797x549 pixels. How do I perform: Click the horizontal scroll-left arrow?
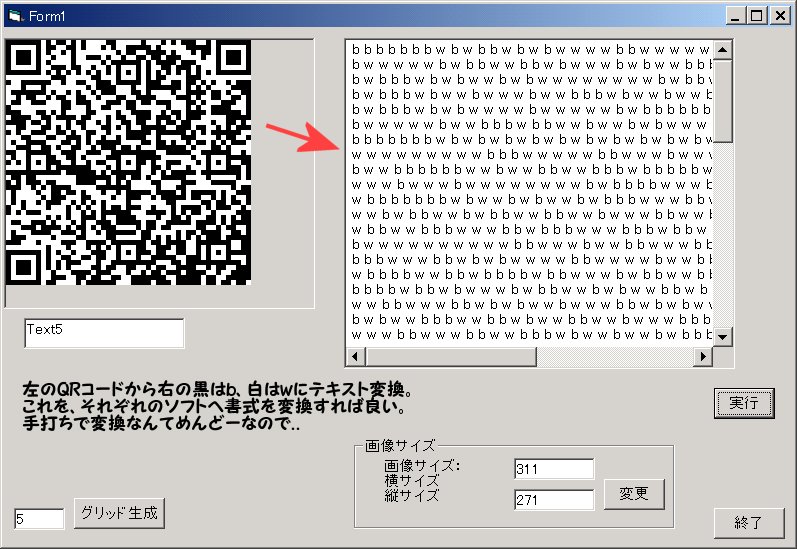[x=355, y=356]
